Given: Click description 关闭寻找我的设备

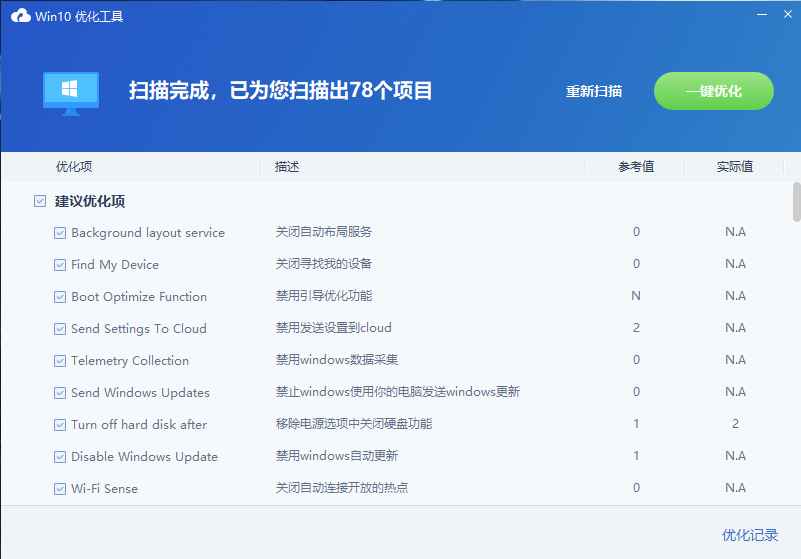Looking at the screenshot, I should pos(323,264).
